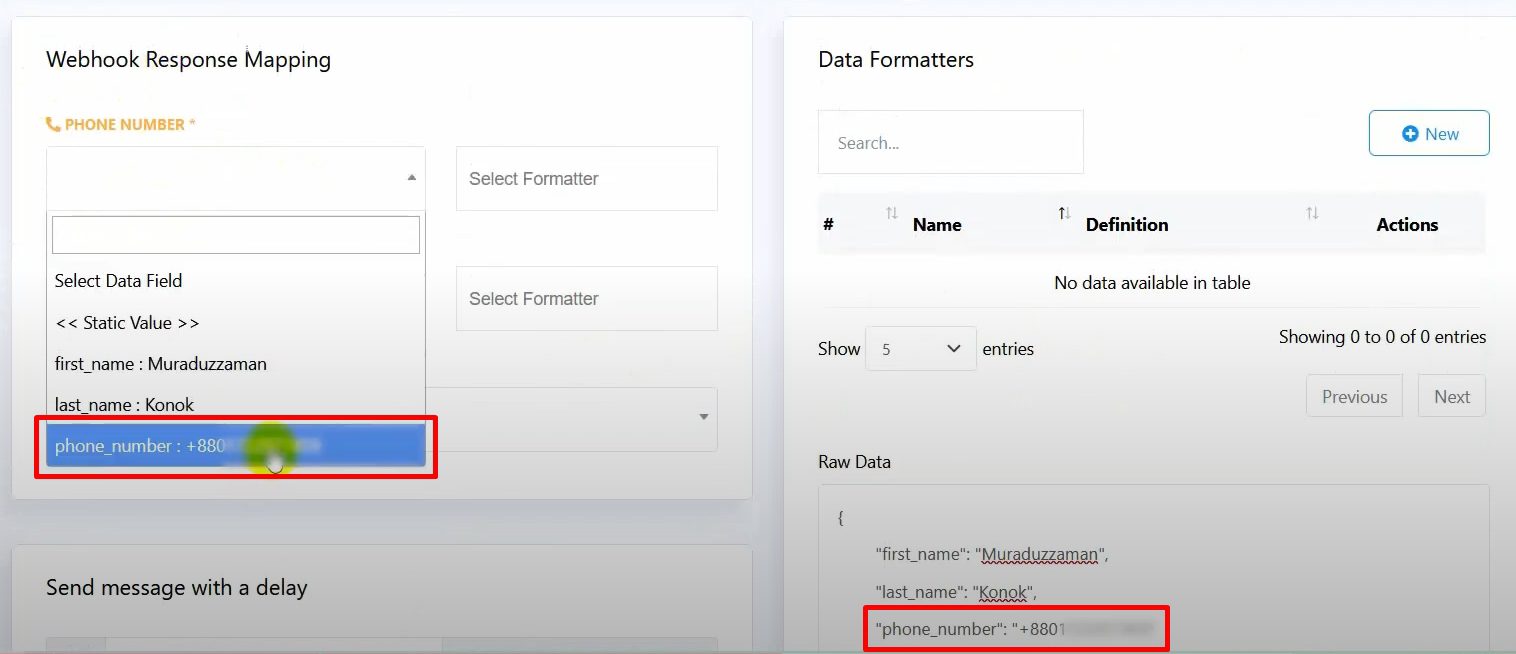Open the second Select Formatter dropdown

(x=586, y=299)
